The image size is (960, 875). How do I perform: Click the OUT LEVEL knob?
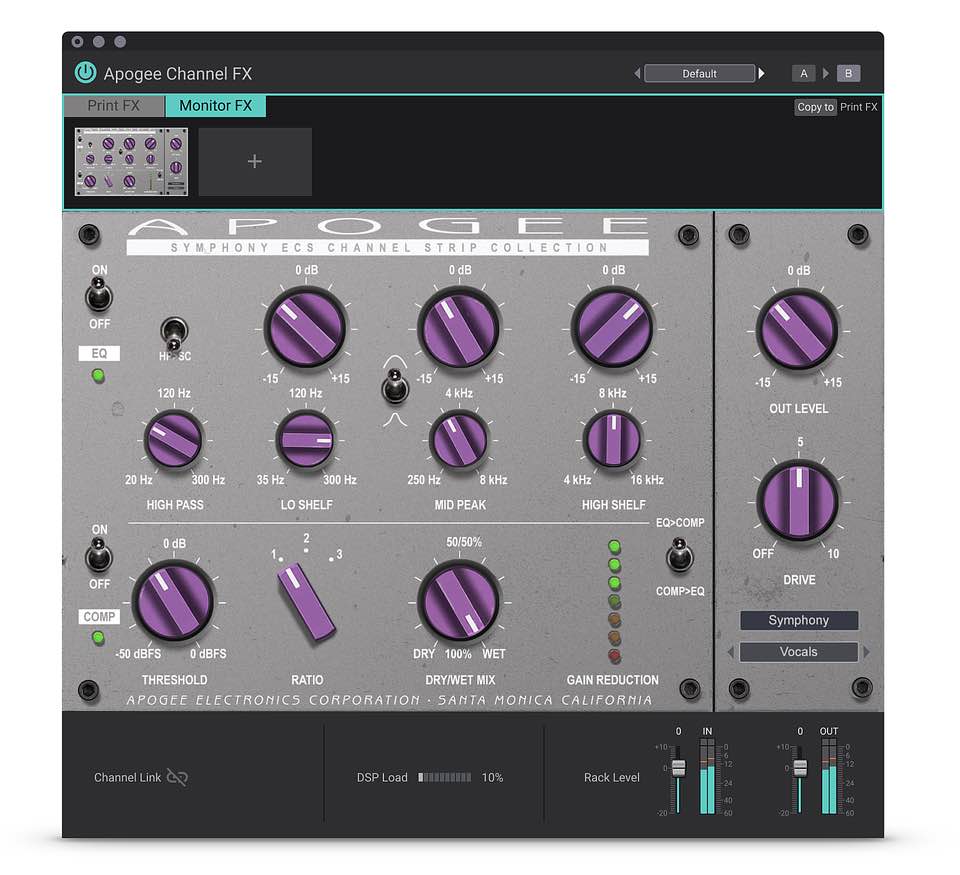(798, 330)
